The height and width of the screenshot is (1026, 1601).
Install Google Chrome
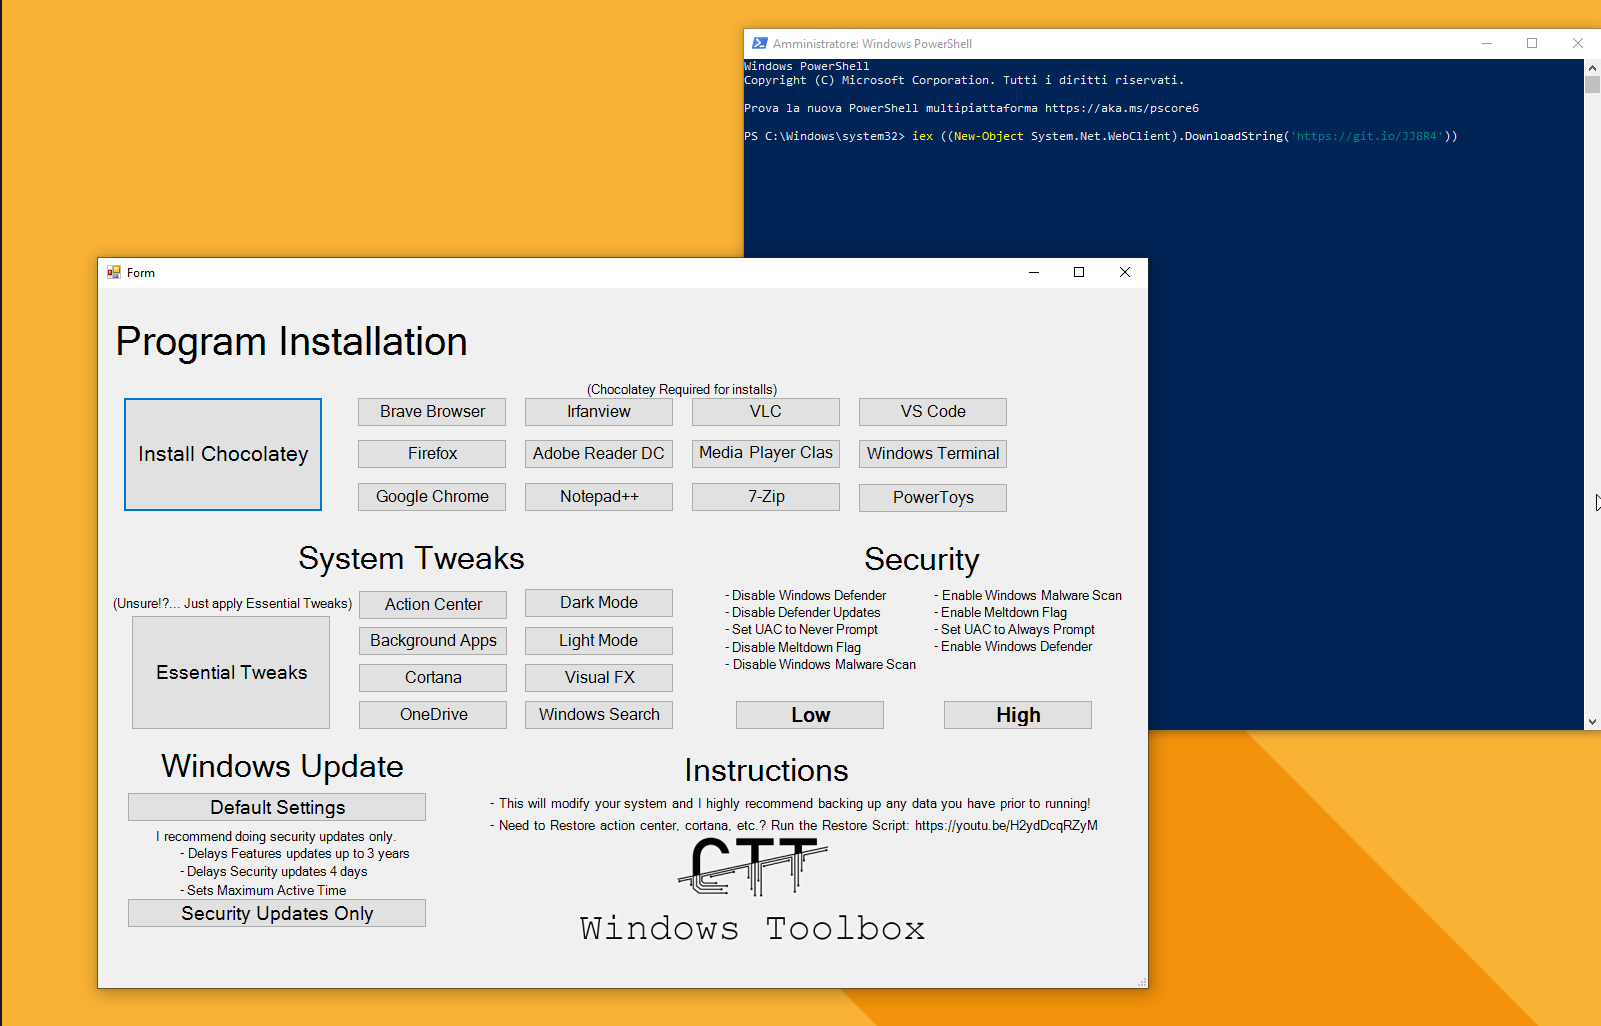click(x=431, y=496)
